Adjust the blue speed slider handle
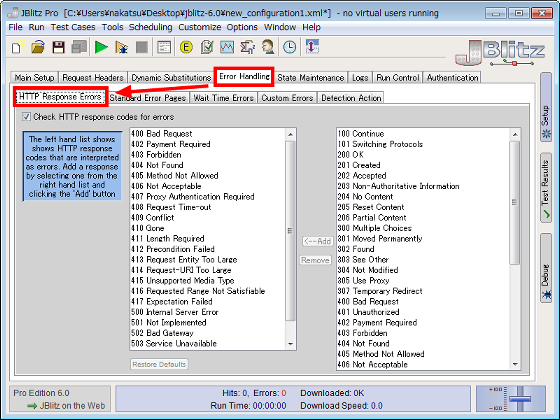 coord(520,398)
